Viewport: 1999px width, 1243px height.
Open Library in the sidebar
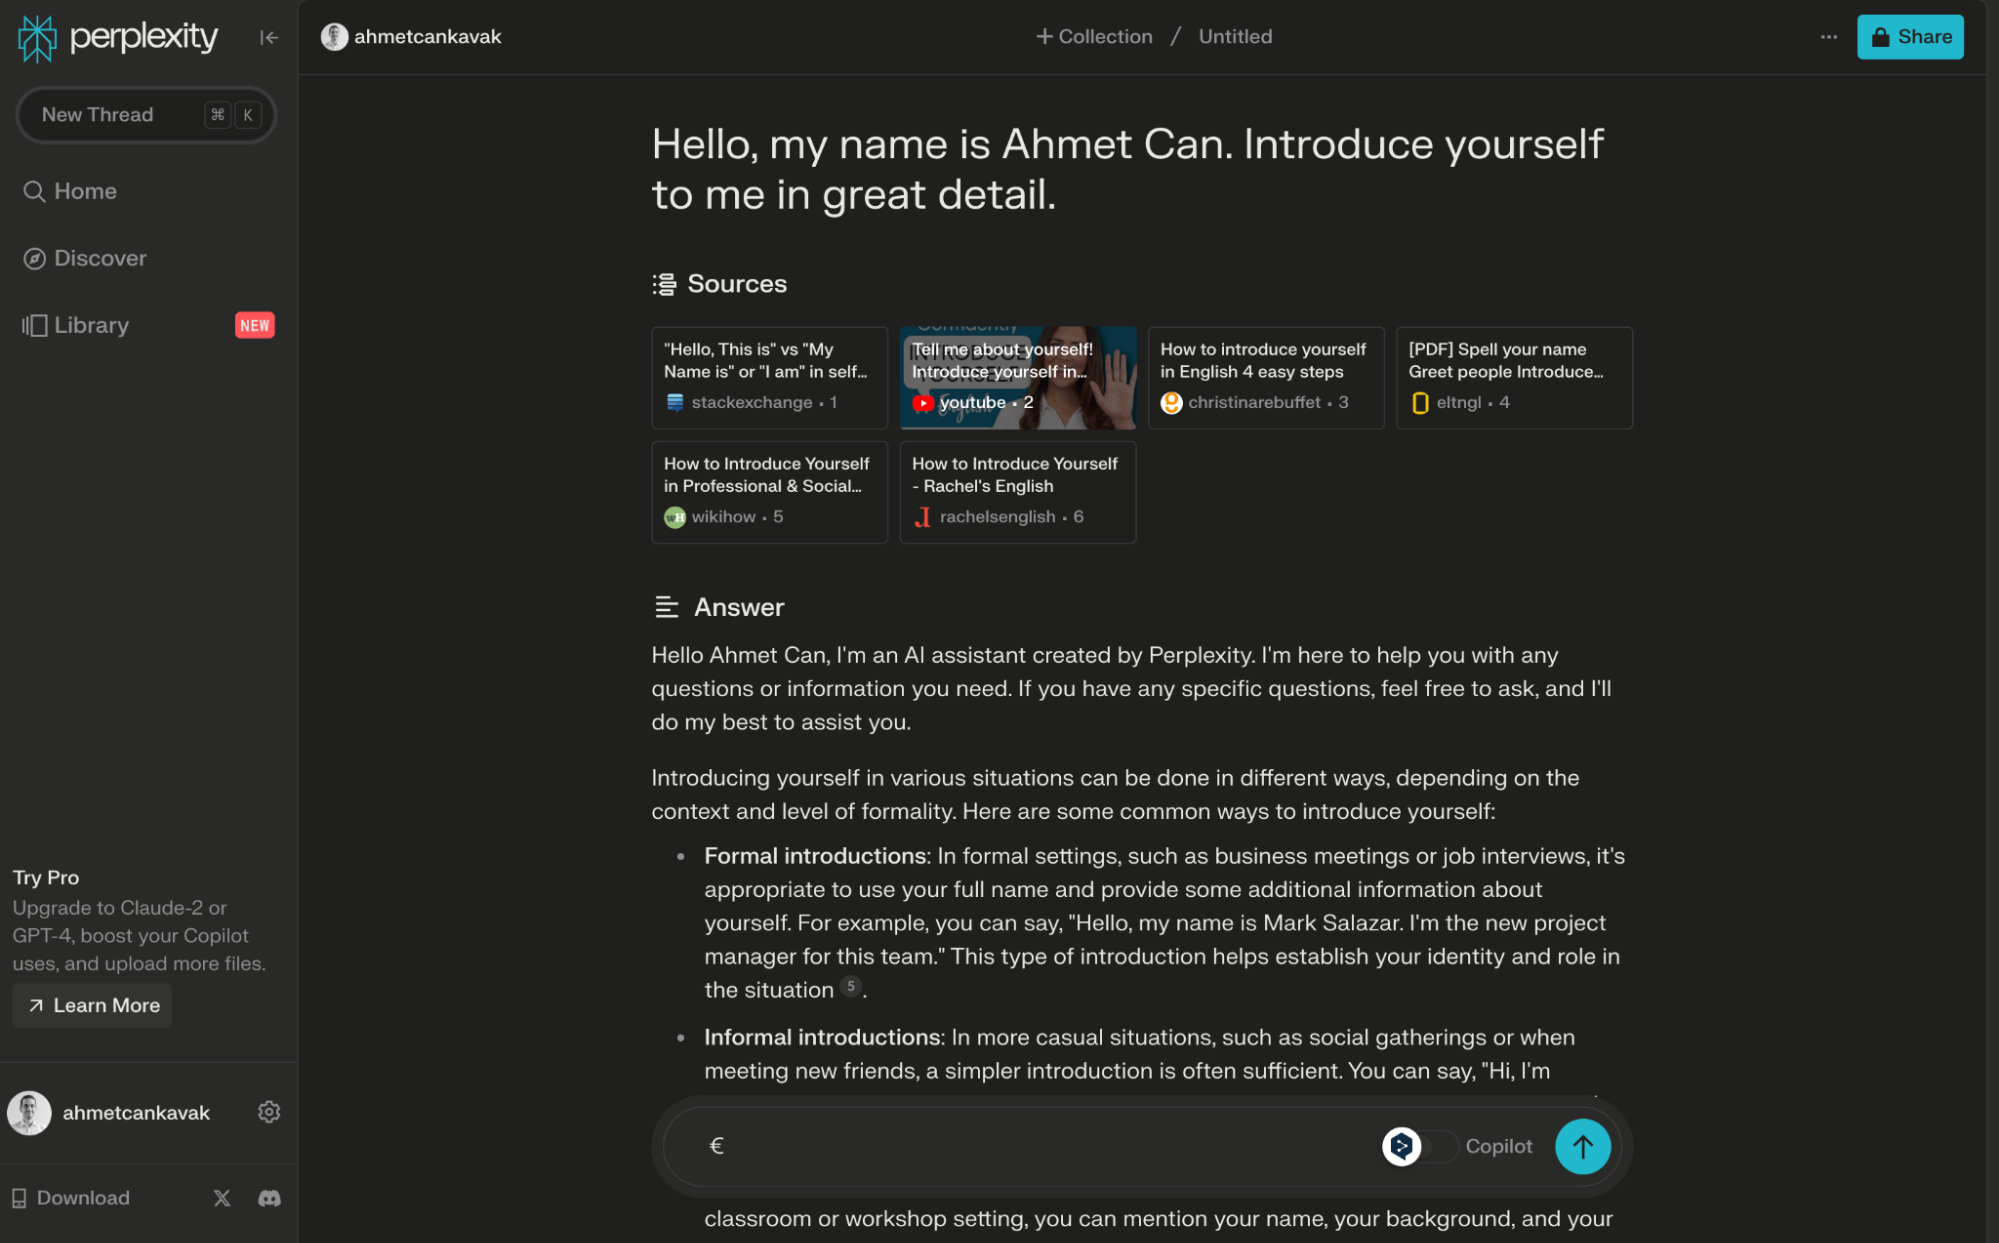(x=76, y=325)
